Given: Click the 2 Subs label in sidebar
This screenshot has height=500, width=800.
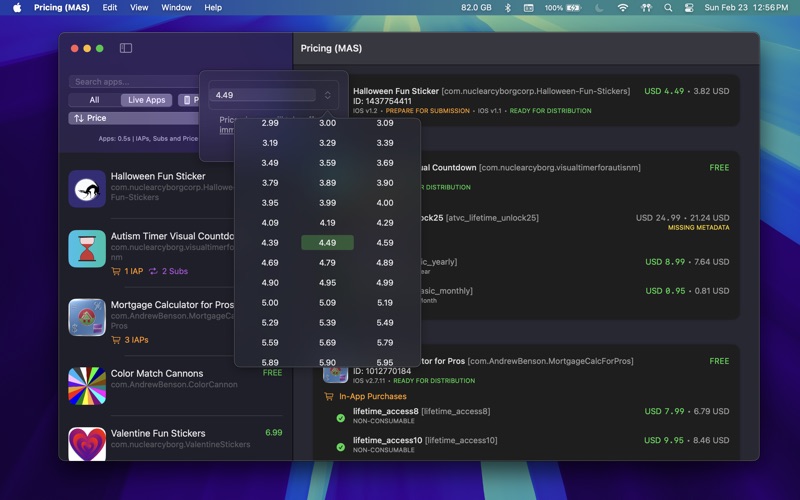Looking at the screenshot, I should click(x=175, y=271).
